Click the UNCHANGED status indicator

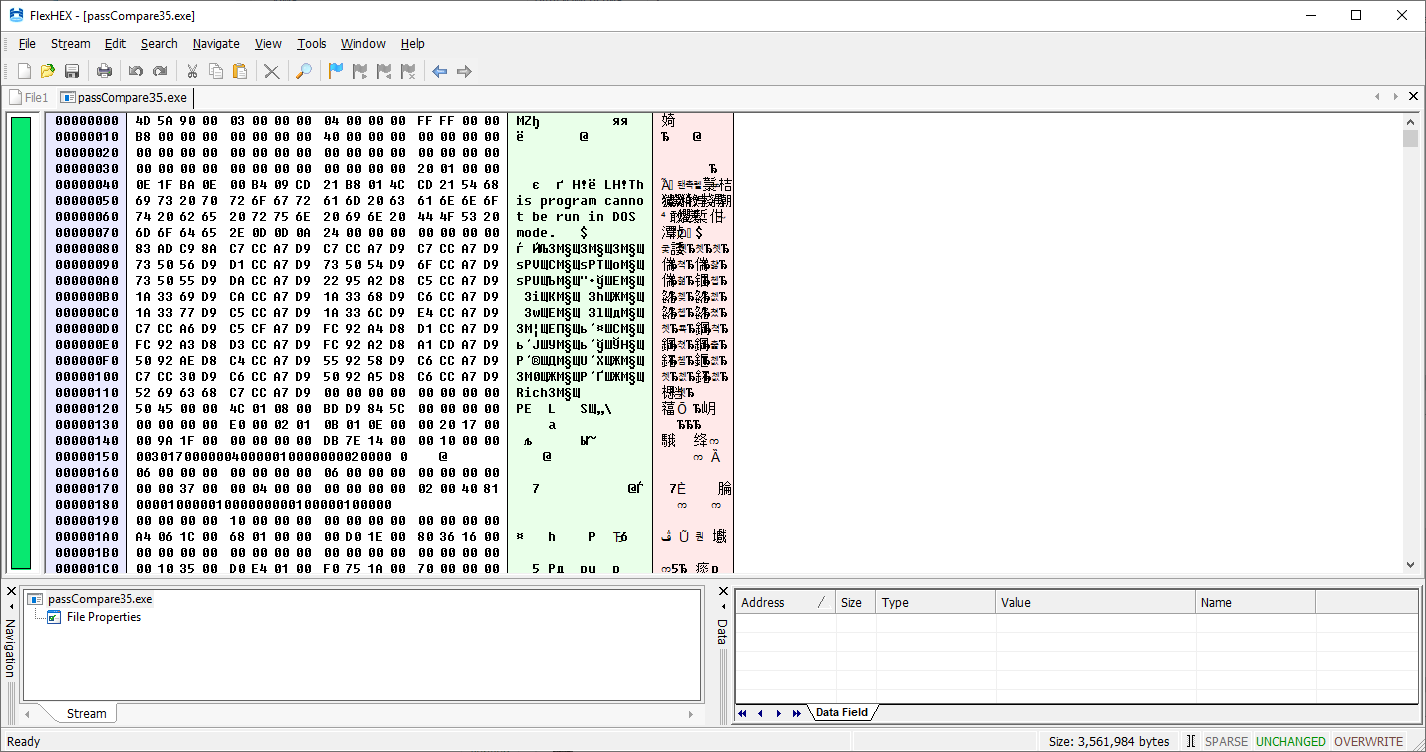1290,741
